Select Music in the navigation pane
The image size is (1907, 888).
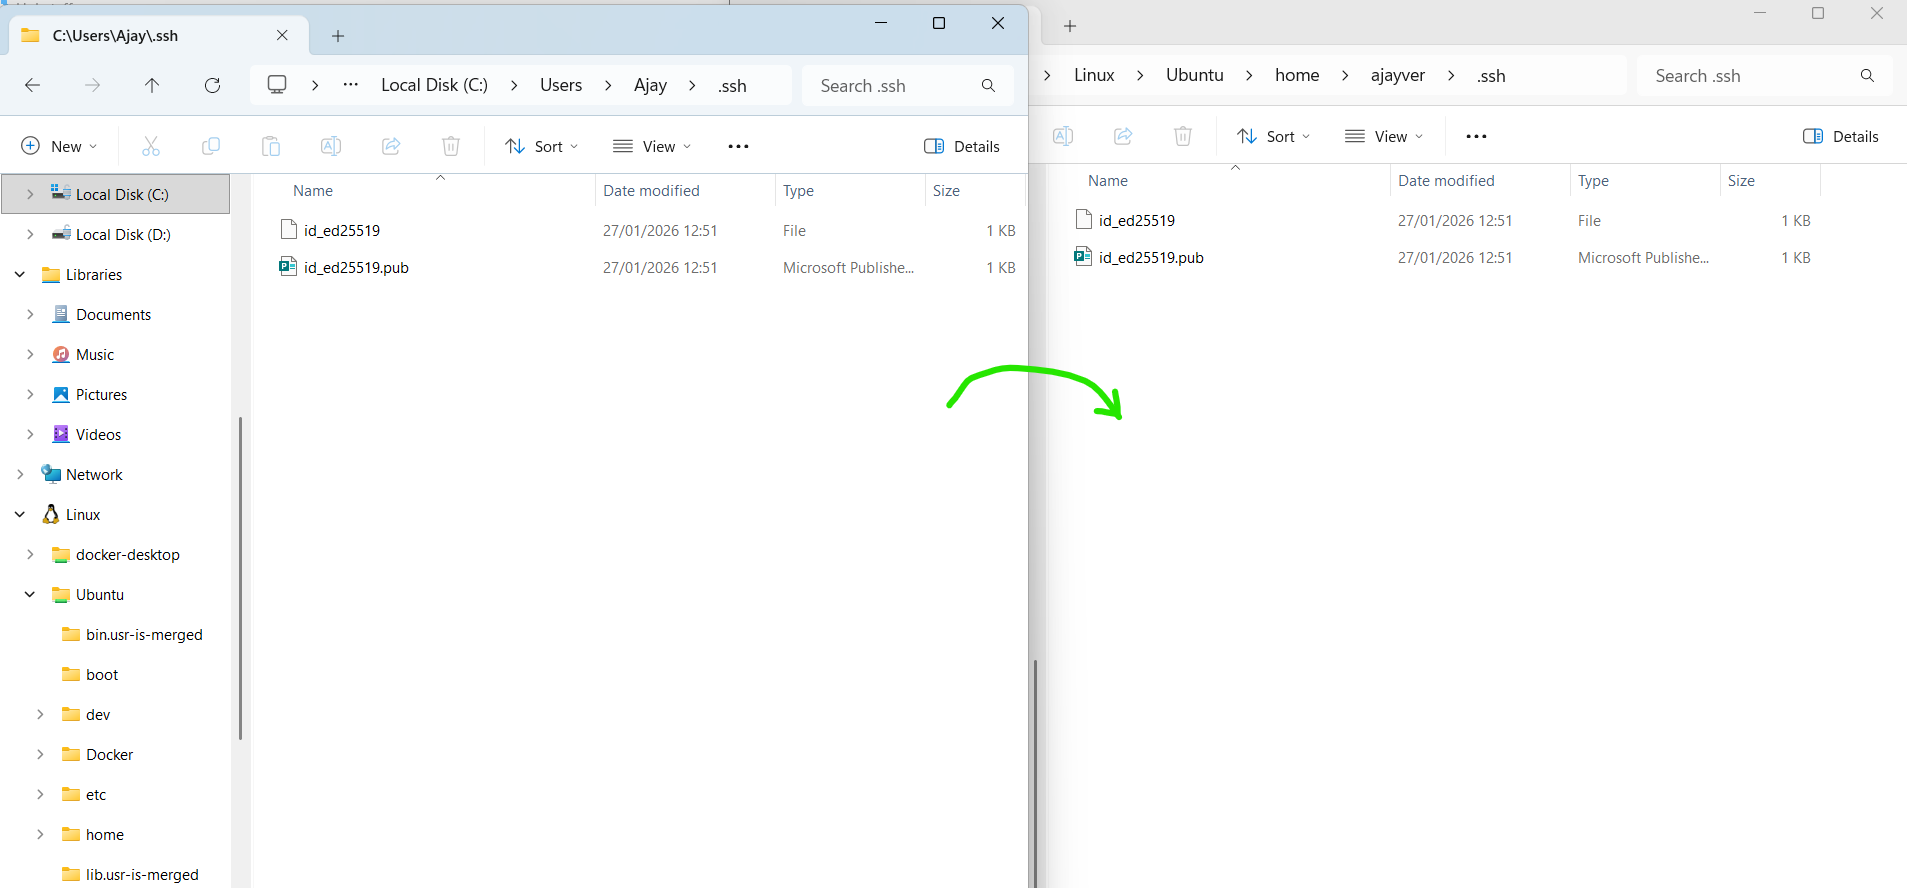(95, 354)
